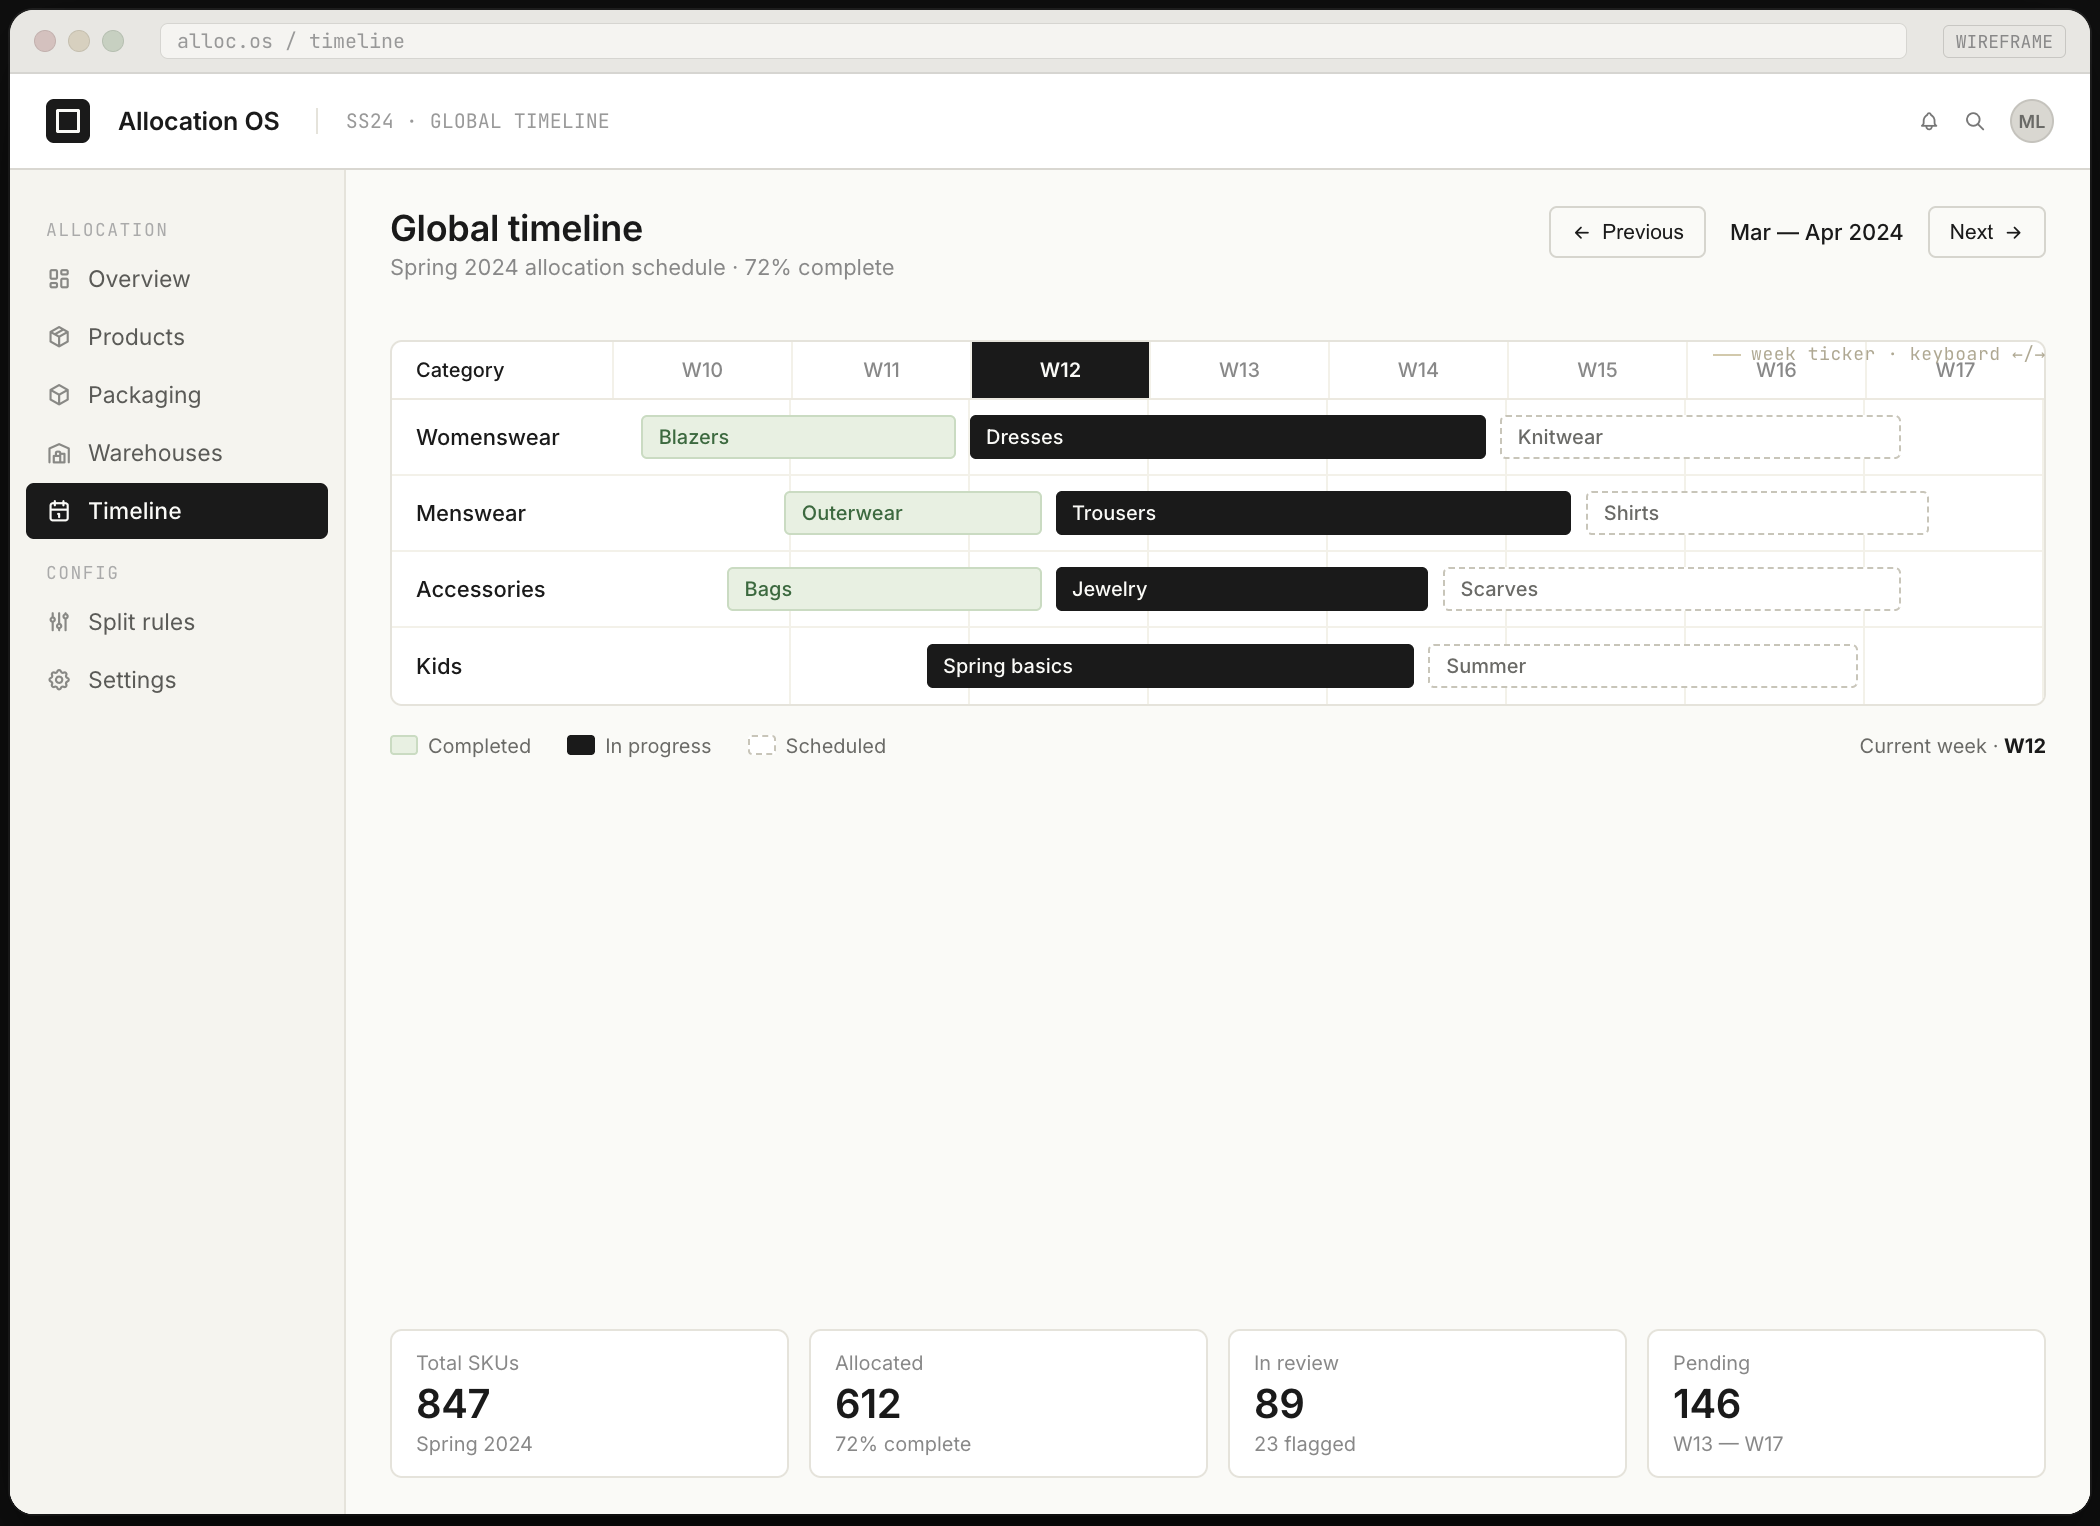The image size is (2100, 1526).
Task: Open the Blazers completed bar
Action: click(798, 437)
